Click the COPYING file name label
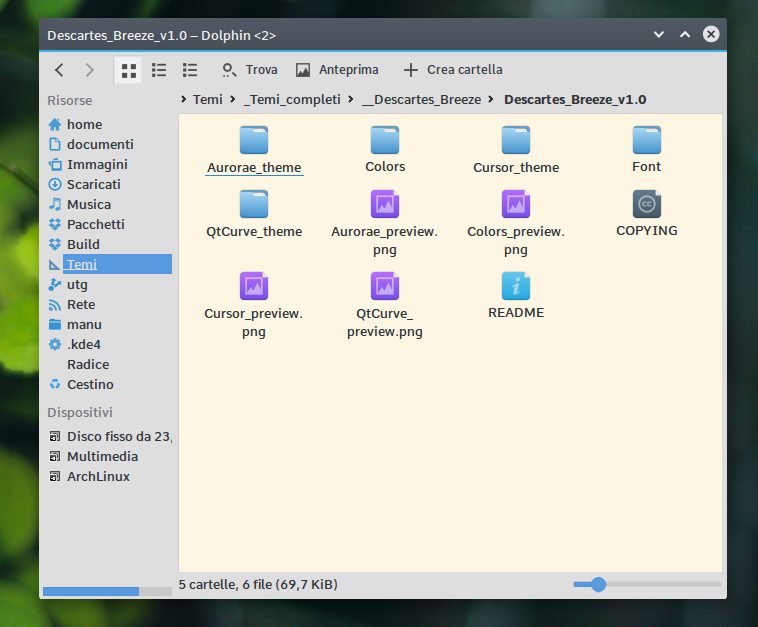Image resolution: width=758 pixels, height=627 pixels. click(x=647, y=231)
